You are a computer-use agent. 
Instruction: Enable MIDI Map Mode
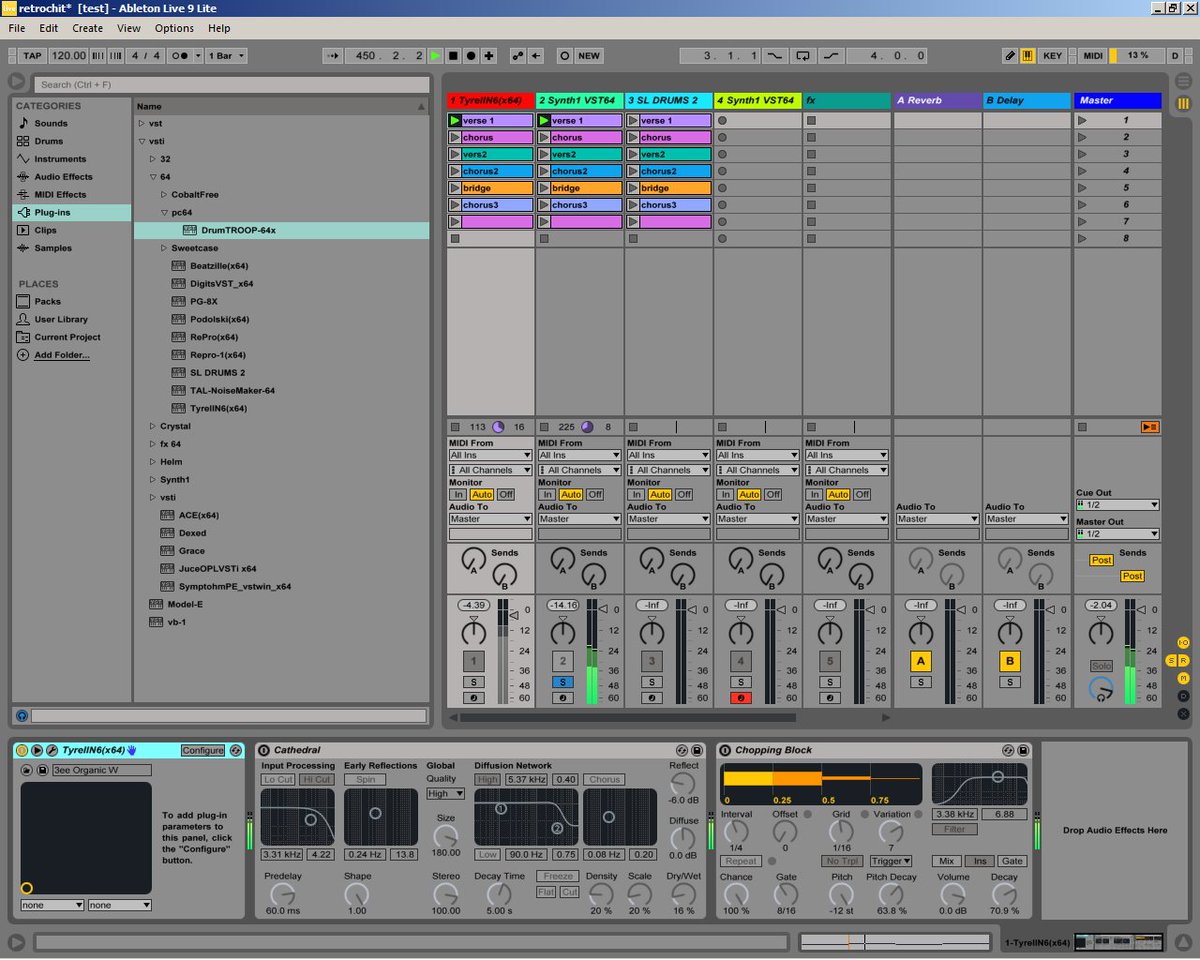(x=1092, y=55)
